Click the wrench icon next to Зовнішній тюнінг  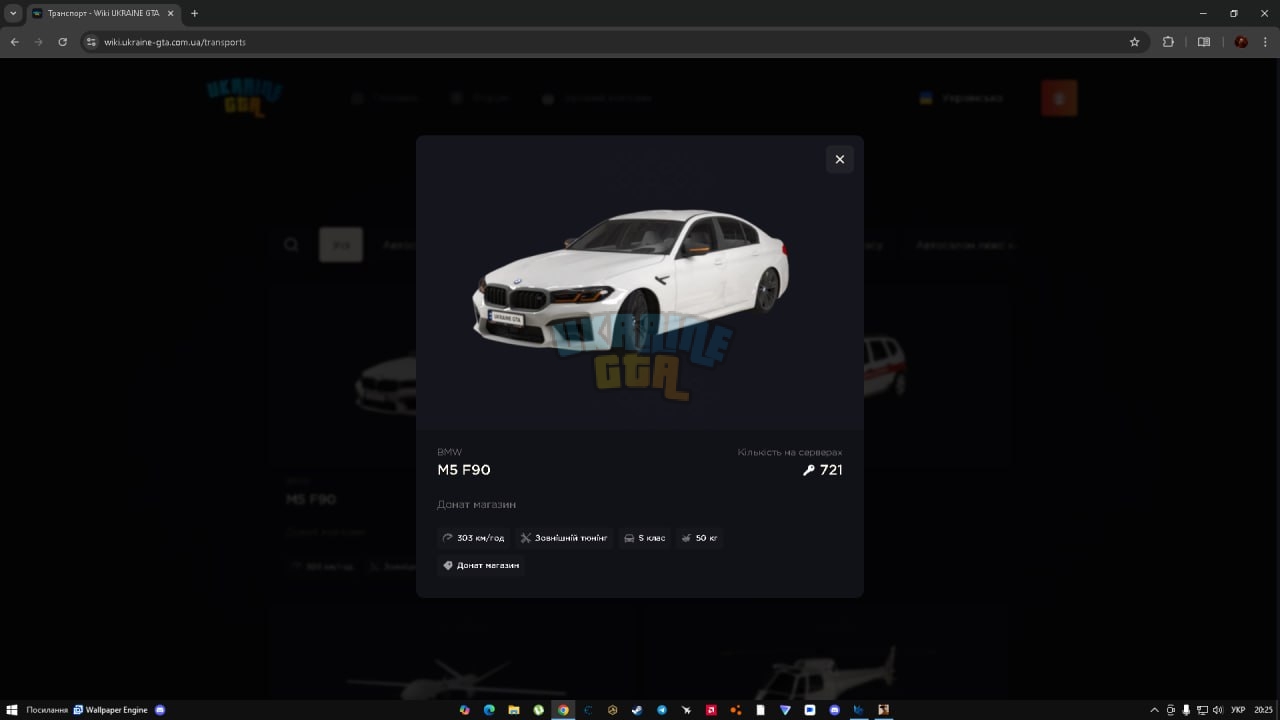pyautogui.click(x=526, y=538)
